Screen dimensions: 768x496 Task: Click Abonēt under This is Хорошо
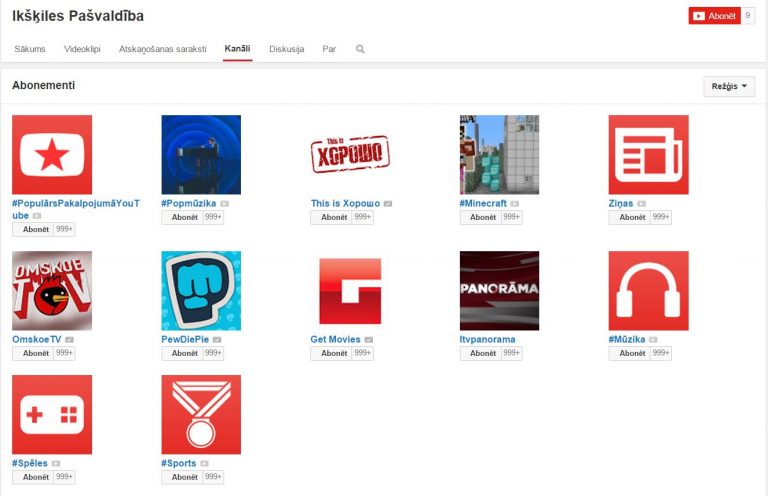pos(332,217)
